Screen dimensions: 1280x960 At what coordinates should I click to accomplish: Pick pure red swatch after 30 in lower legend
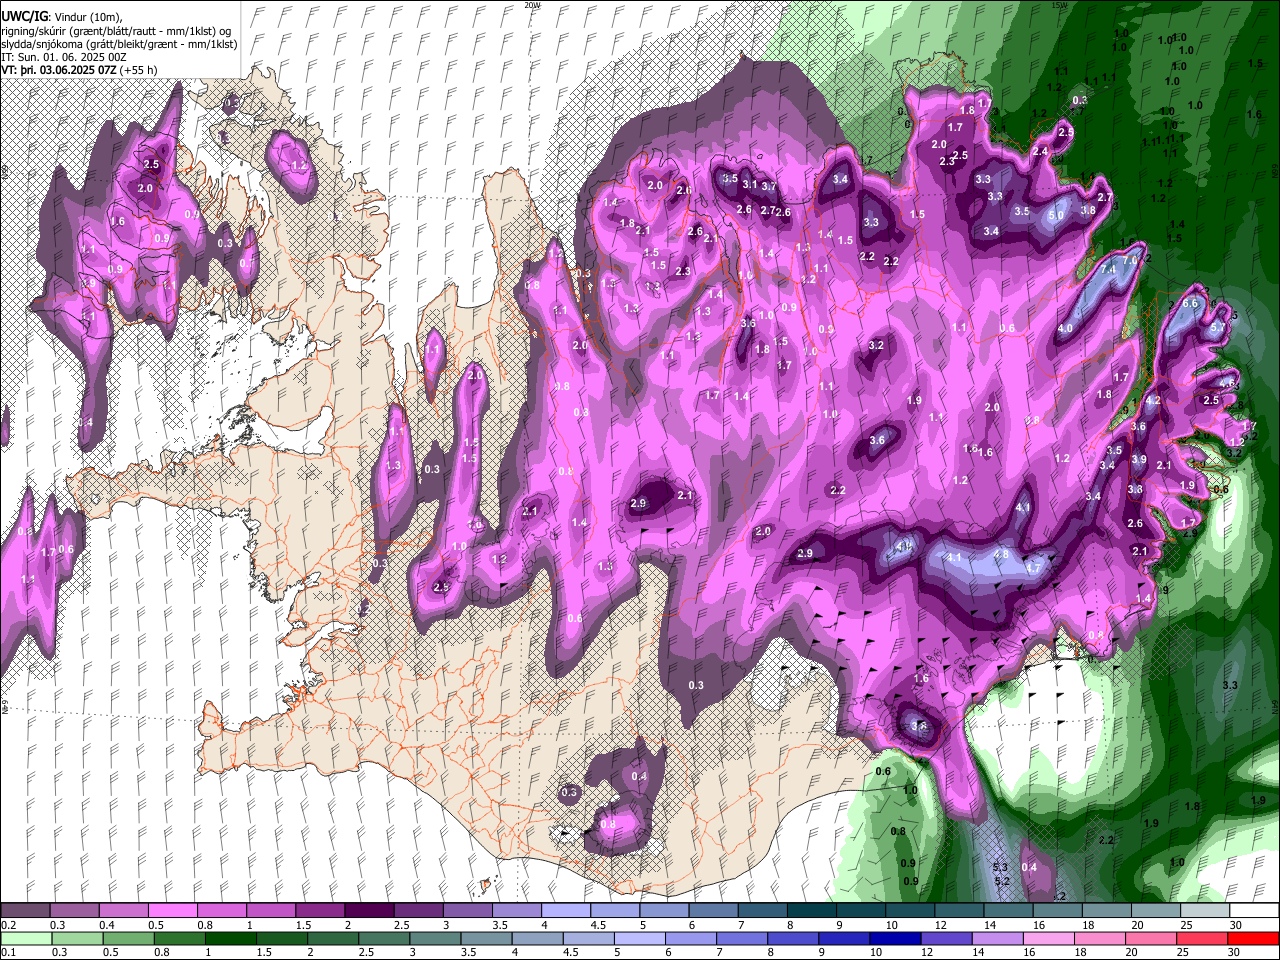pyautogui.click(x=1254, y=938)
